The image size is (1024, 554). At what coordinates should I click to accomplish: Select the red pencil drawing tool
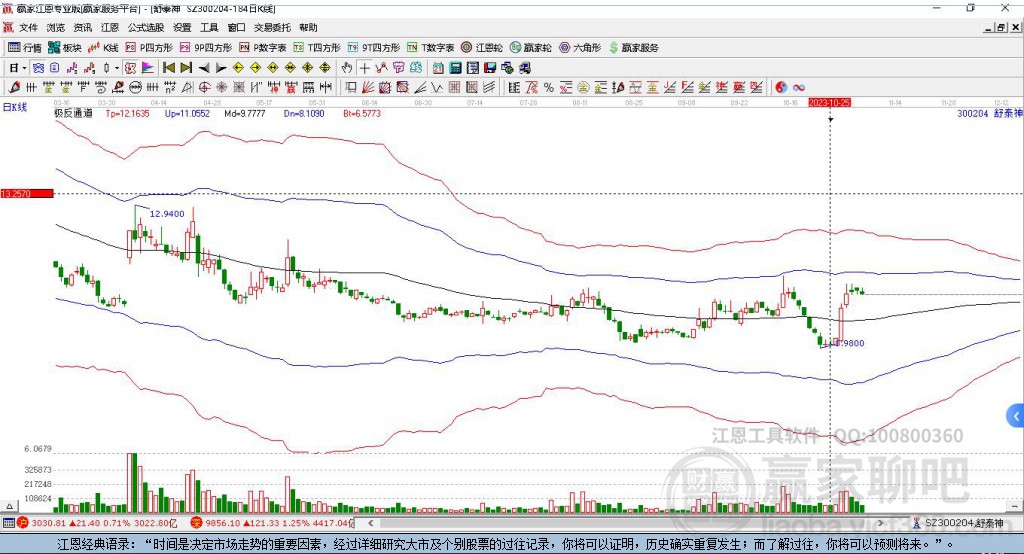pyautogui.click(x=14, y=88)
